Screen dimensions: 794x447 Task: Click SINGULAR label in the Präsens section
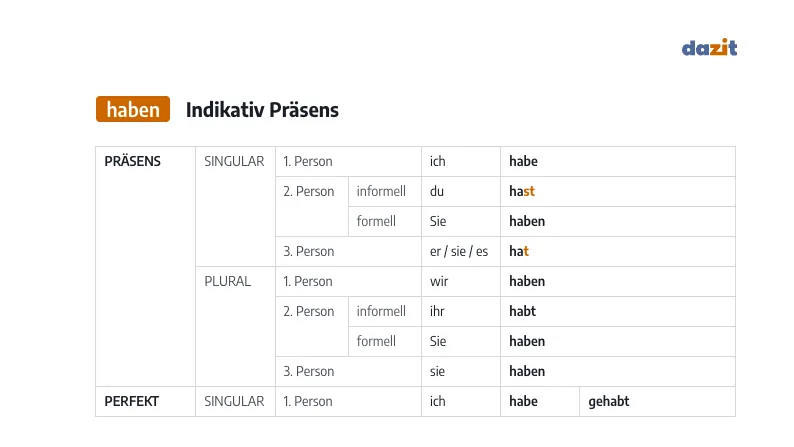pyautogui.click(x=234, y=161)
